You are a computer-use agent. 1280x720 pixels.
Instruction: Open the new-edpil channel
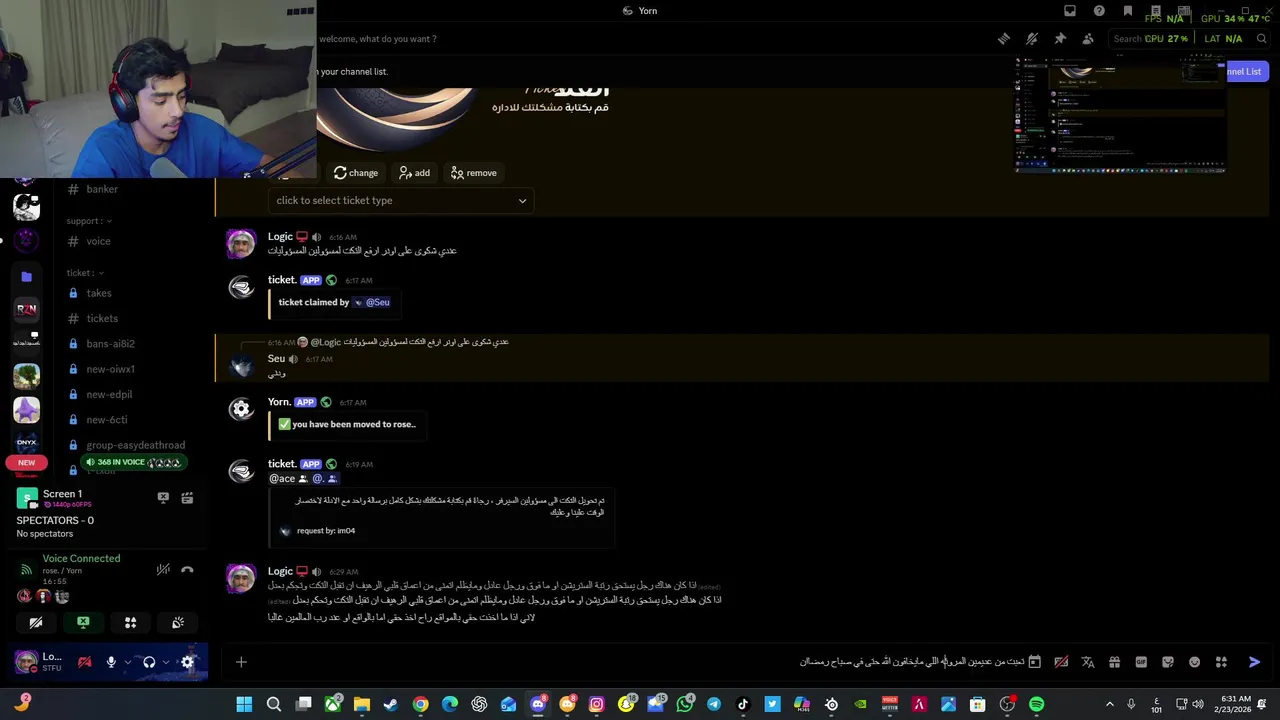coord(109,394)
